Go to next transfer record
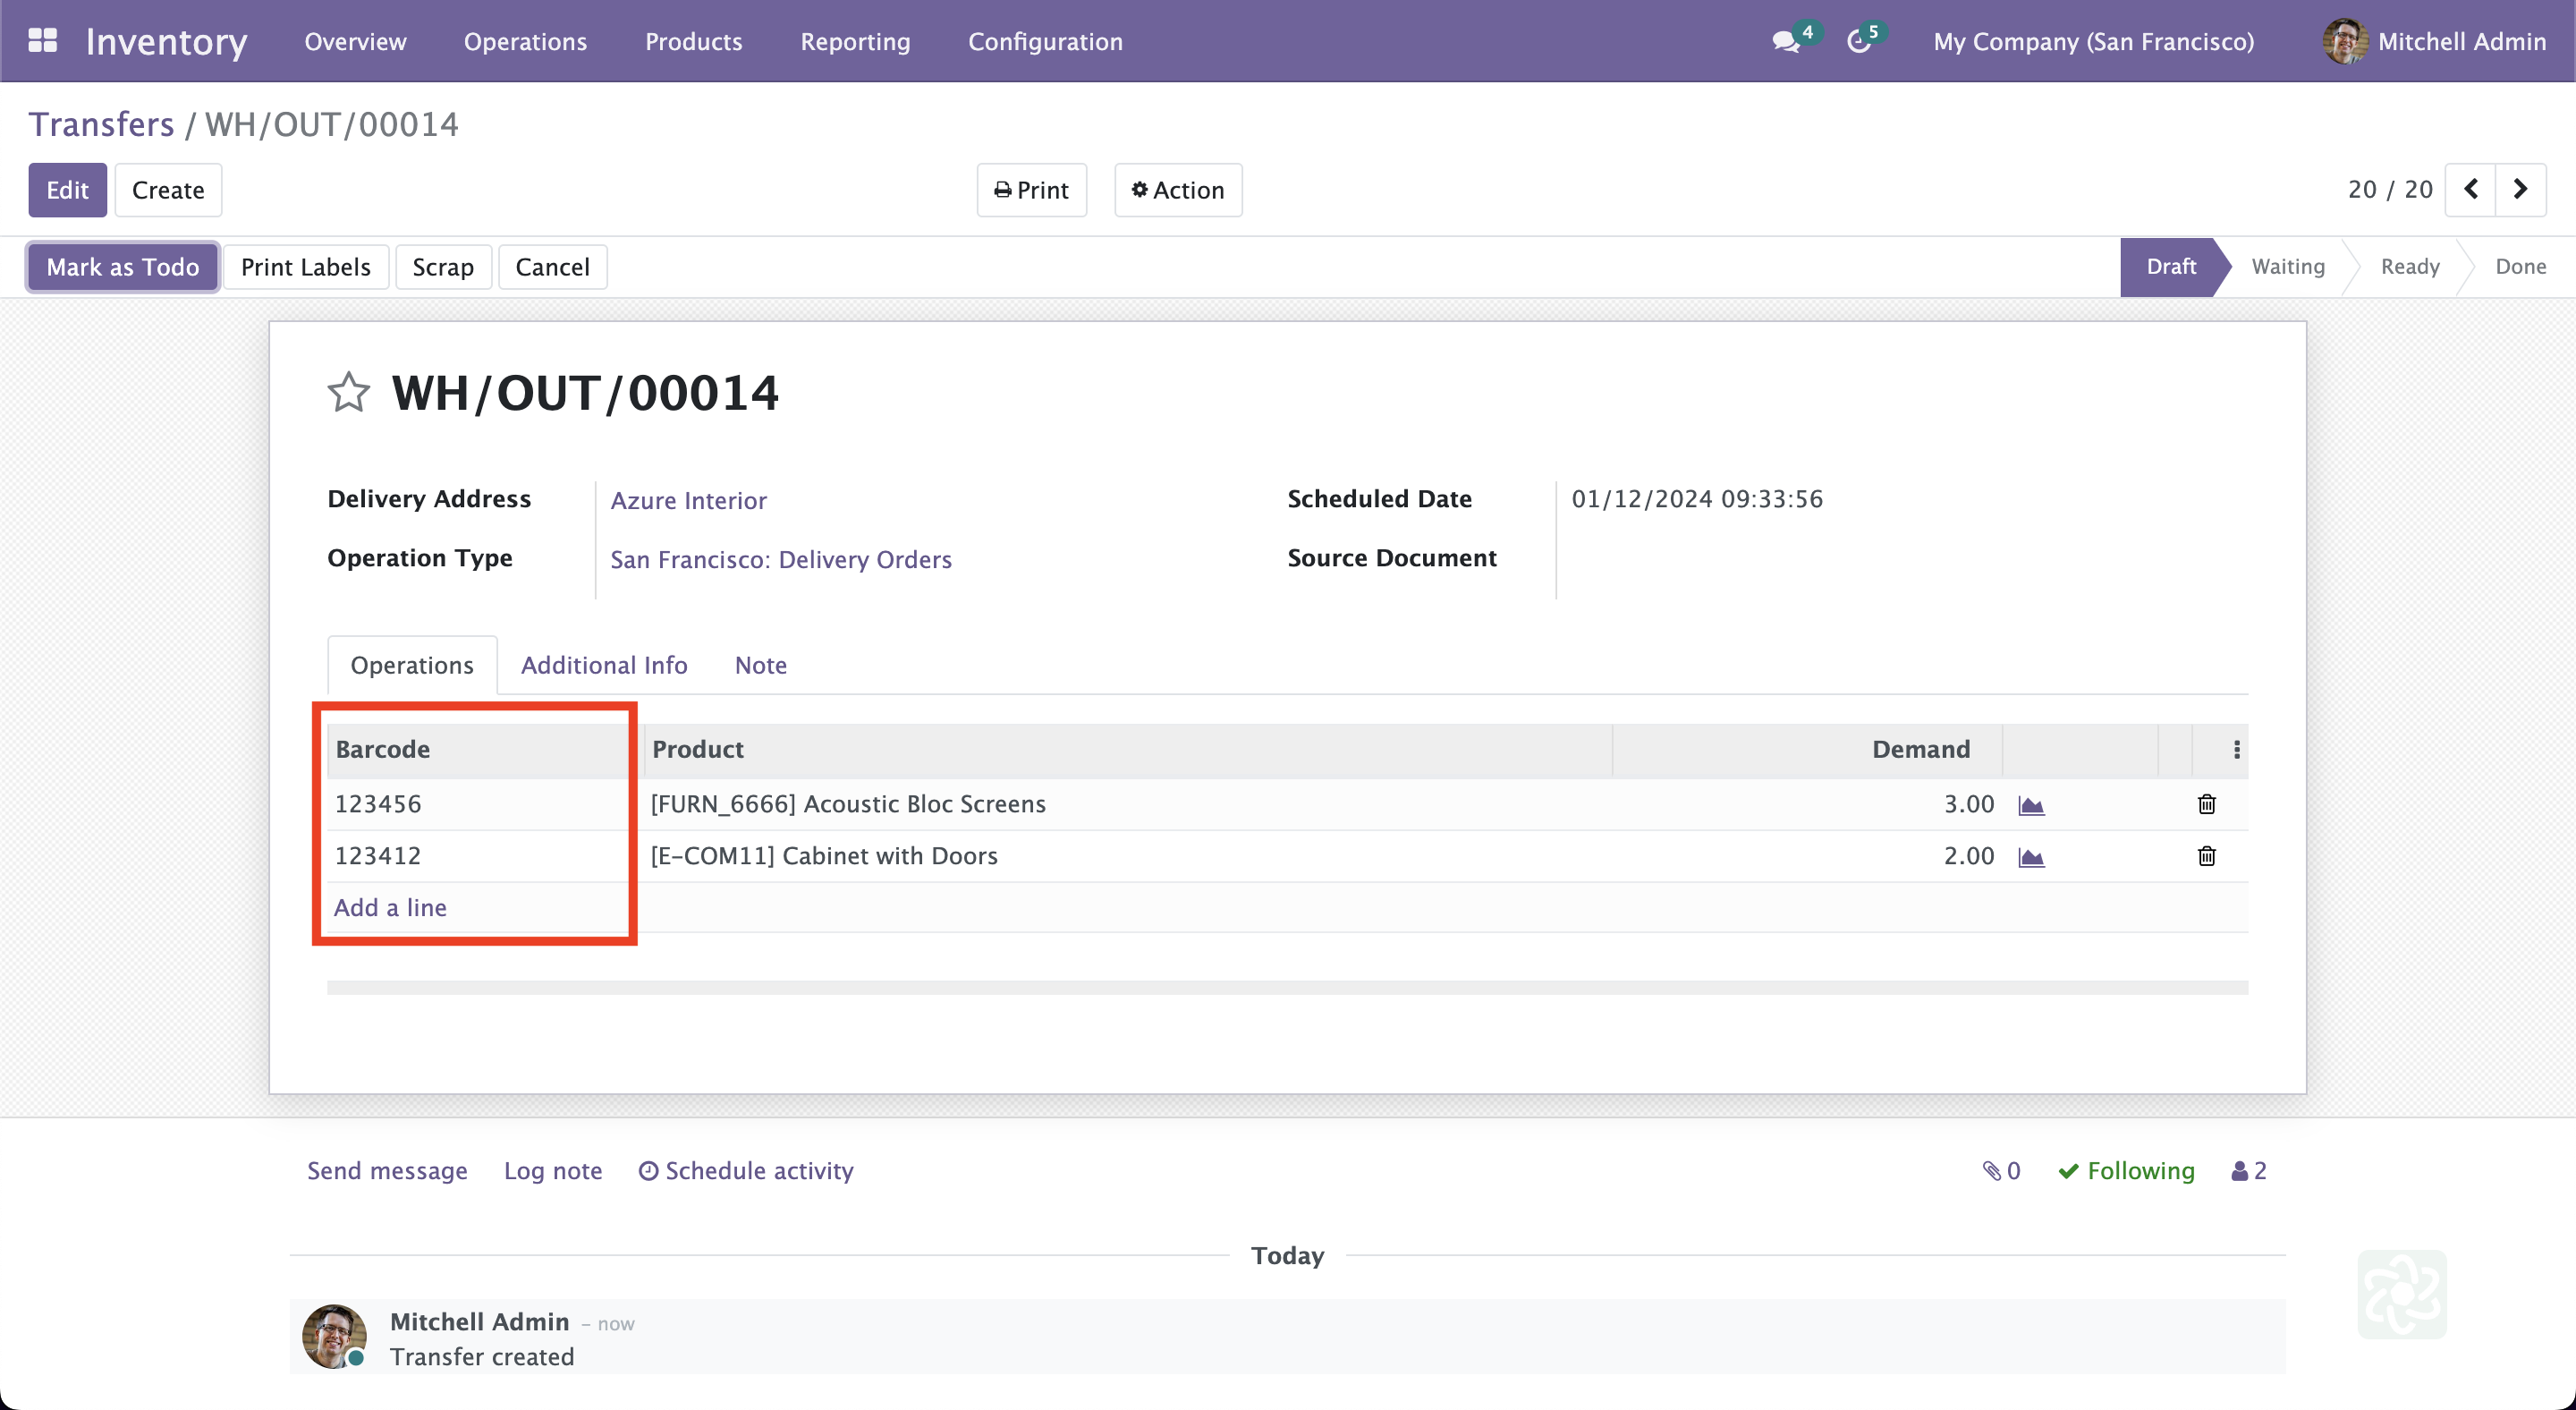This screenshot has height=1410, width=2576. (2520, 189)
